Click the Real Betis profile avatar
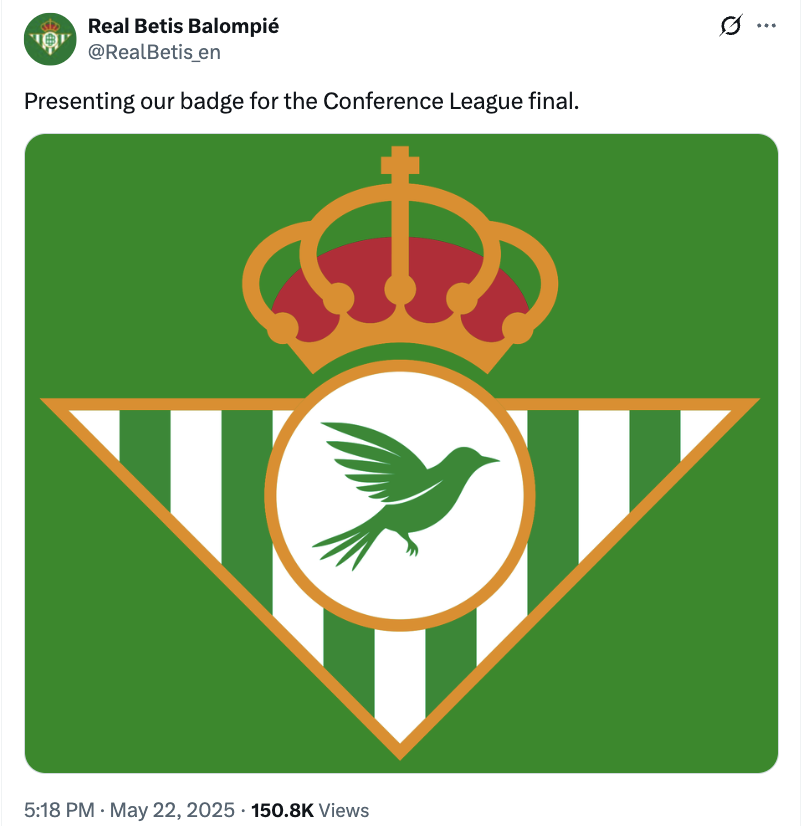The image size is (802, 826). (x=51, y=39)
